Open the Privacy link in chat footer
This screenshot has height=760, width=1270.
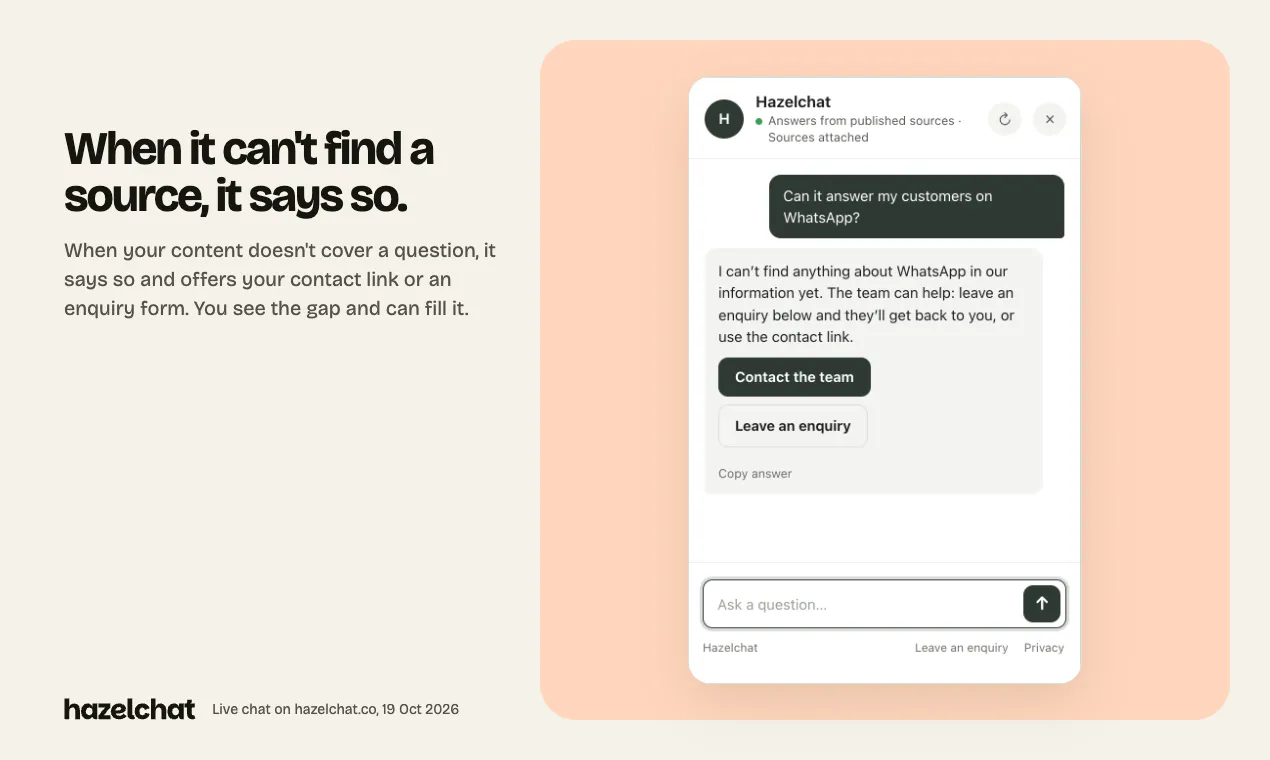tap(1044, 648)
